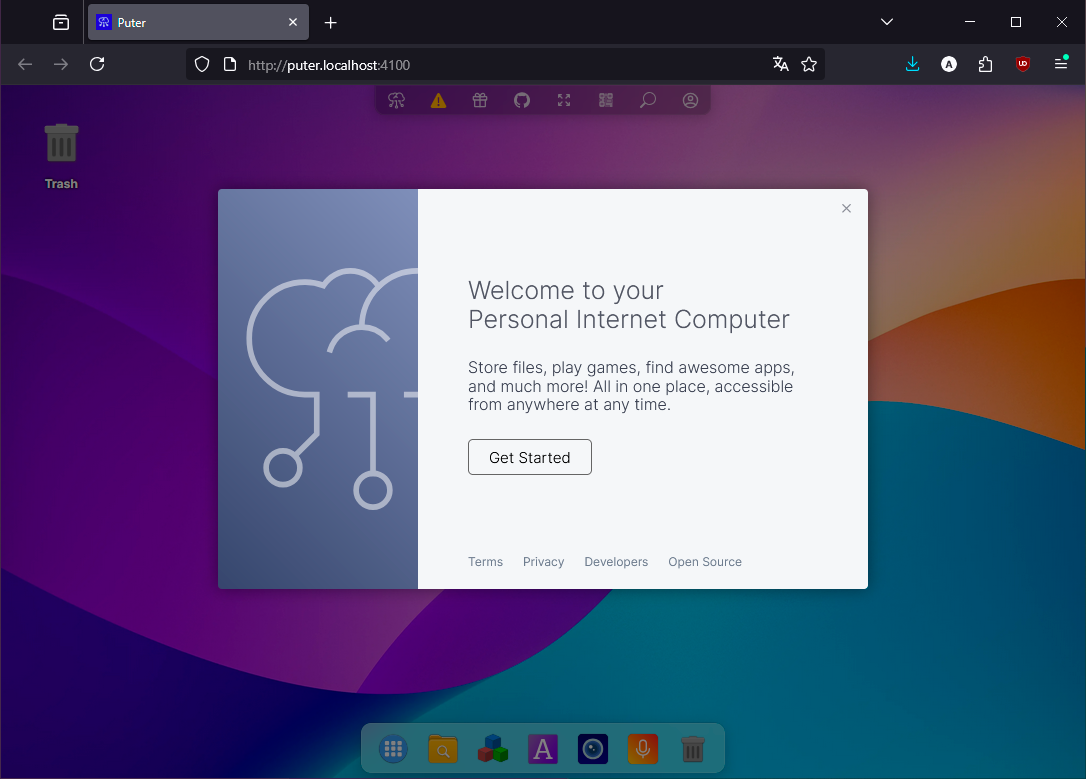
Task: Click the browser reload button
Action: pos(97,64)
